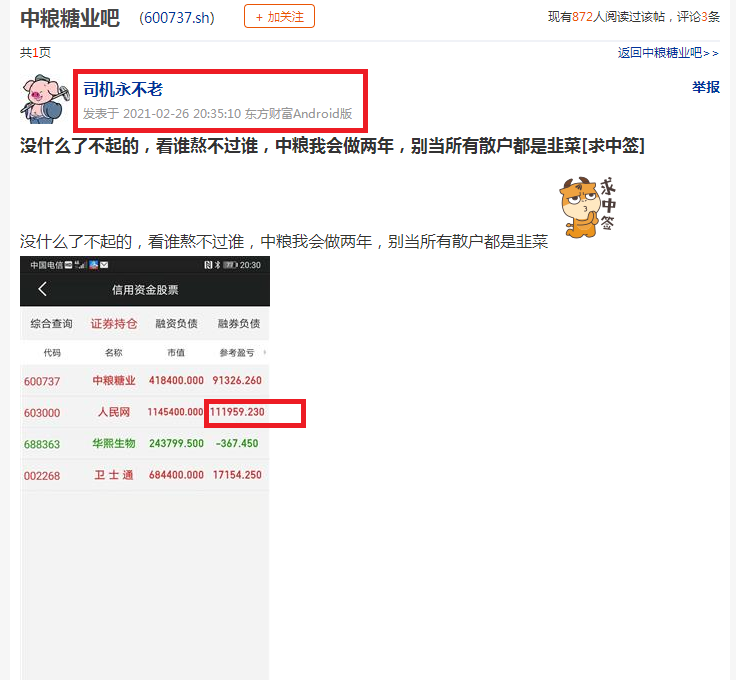Click the 共1页 page count
The height and width of the screenshot is (680, 736).
pyautogui.click(x=35, y=53)
